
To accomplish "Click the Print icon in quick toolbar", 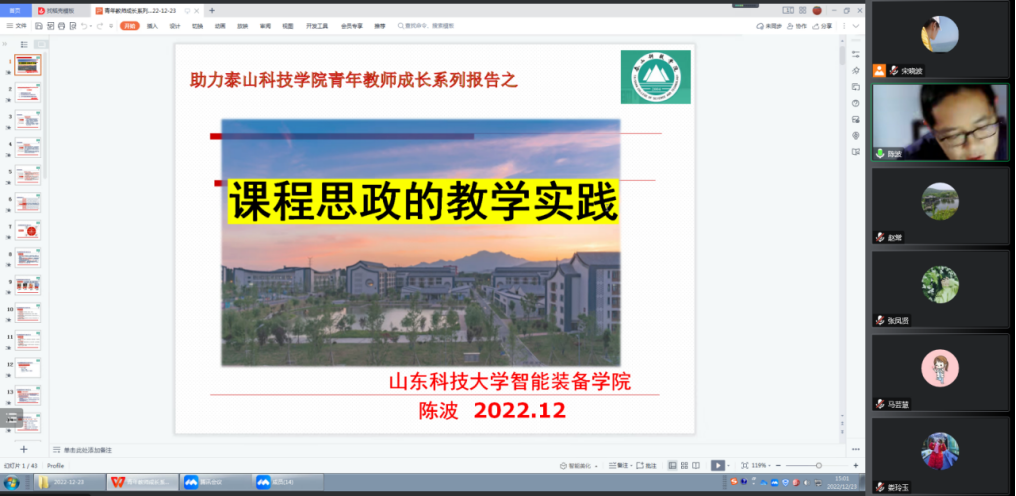I will point(61,26).
